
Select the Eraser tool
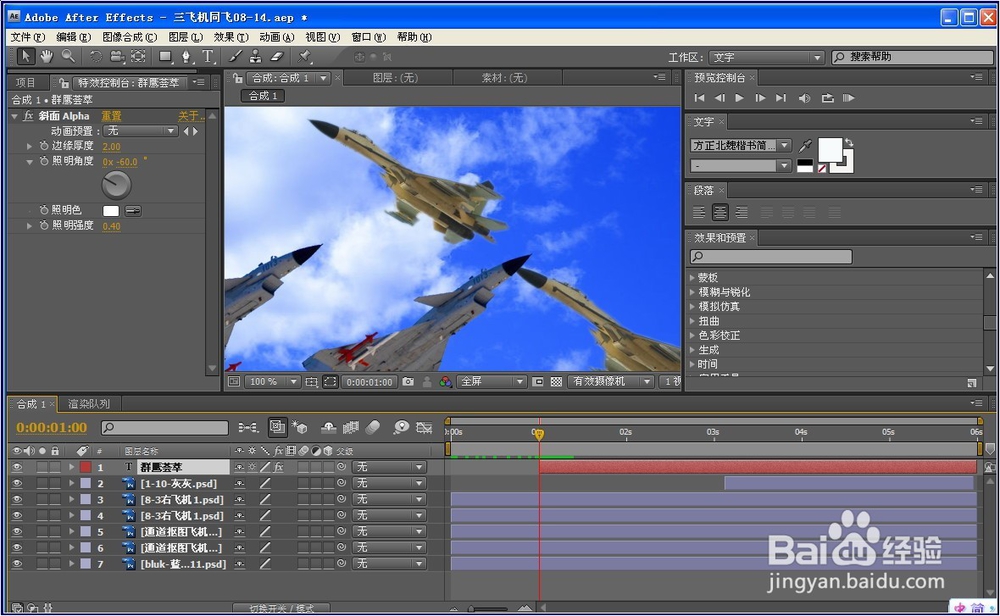pyautogui.click(x=276, y=57)
